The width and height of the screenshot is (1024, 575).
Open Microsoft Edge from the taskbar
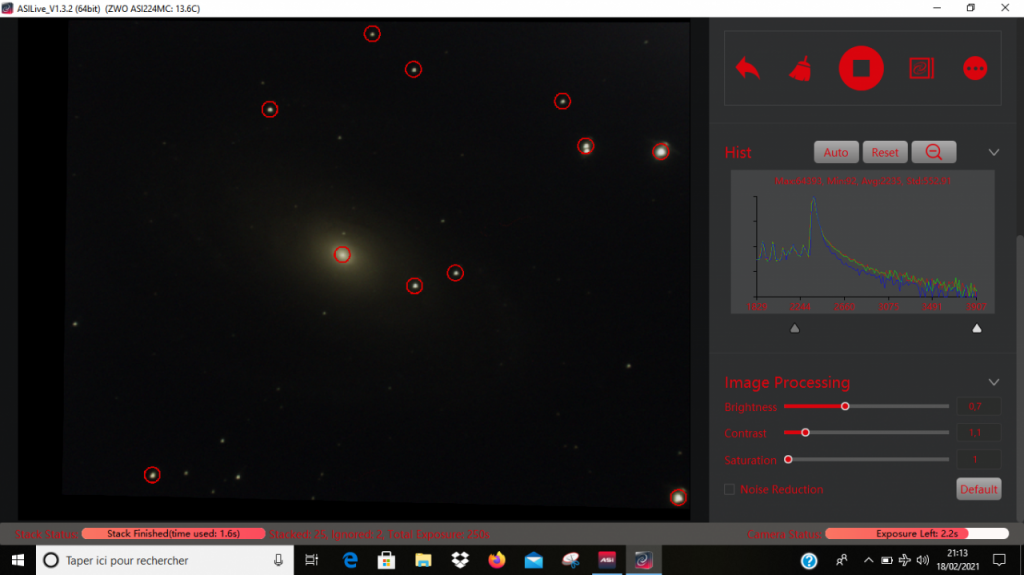click(x=350, y=560)
